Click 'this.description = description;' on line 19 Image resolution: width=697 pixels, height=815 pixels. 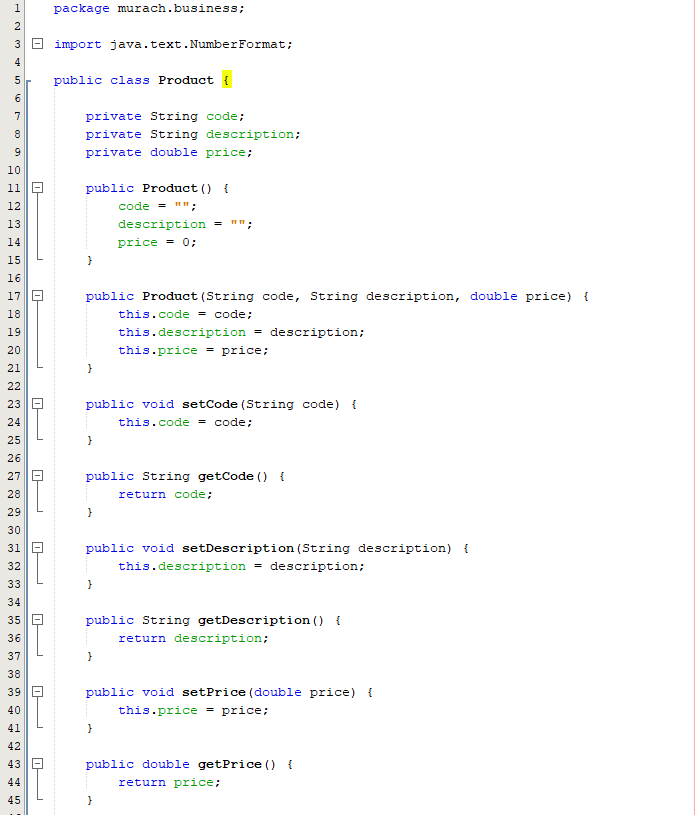point(241,332)
